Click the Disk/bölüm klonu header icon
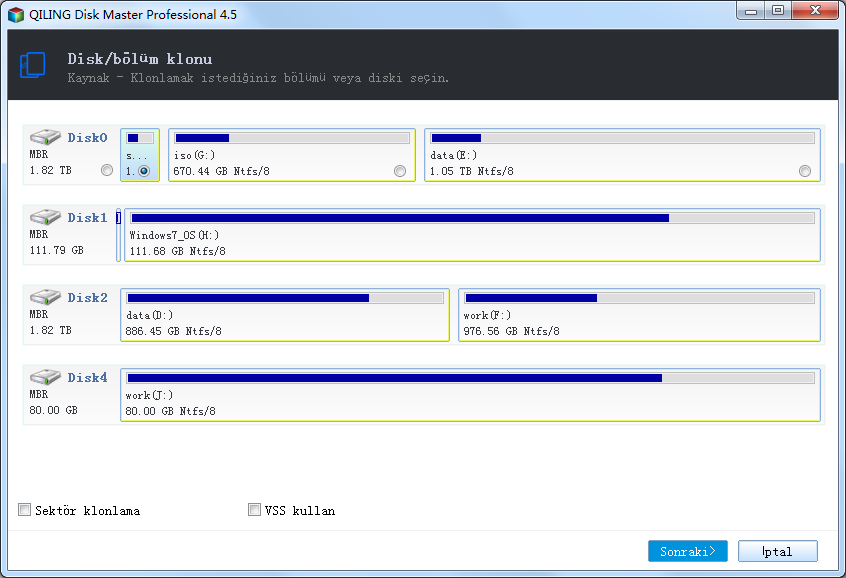This screenshot has height=578, width=846. pos(32,65)
